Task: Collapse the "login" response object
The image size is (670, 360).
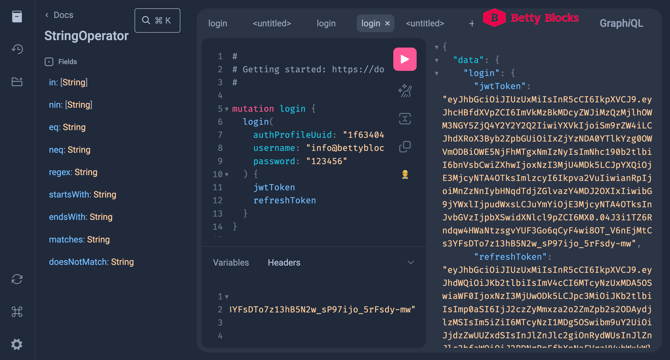Action: tap(436, 73)
